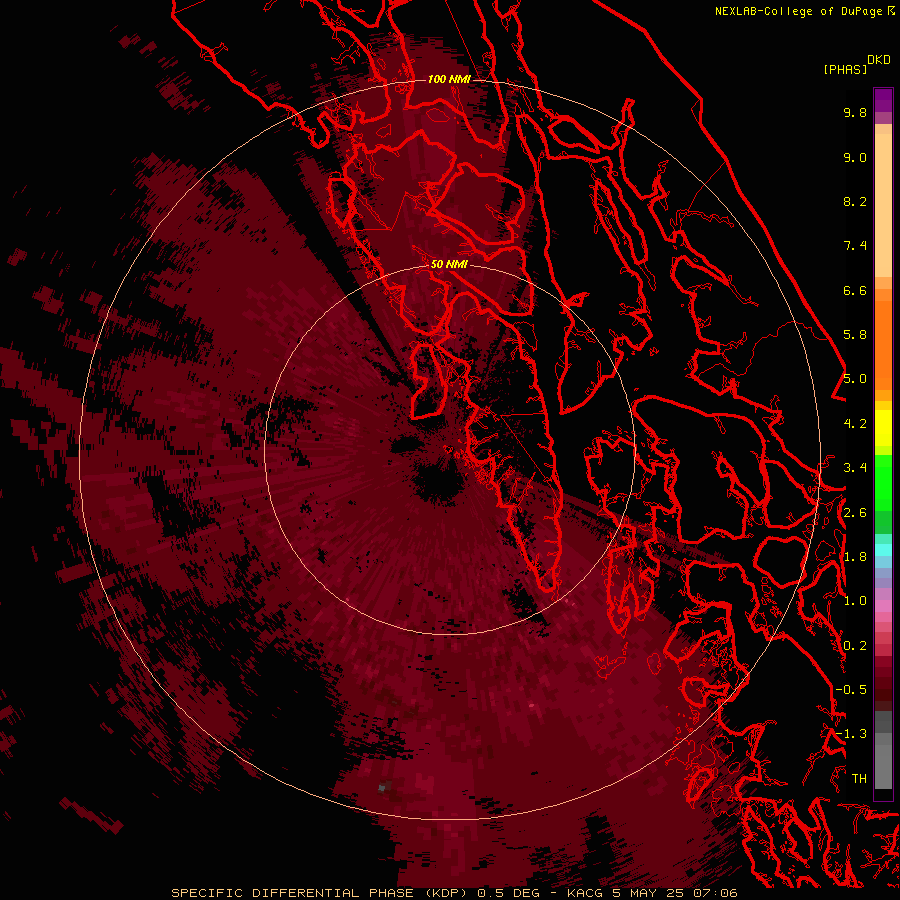Click the 9.8 value on color scale
This screenshot has height=900, width=900.
click(x=855, y=112)
